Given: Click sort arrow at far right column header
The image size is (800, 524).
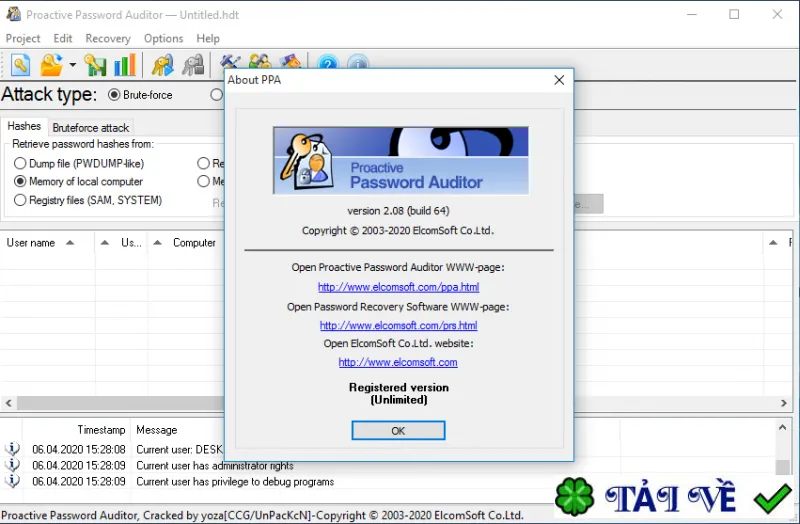Looking at the screenshot, I should click(773, 243).
